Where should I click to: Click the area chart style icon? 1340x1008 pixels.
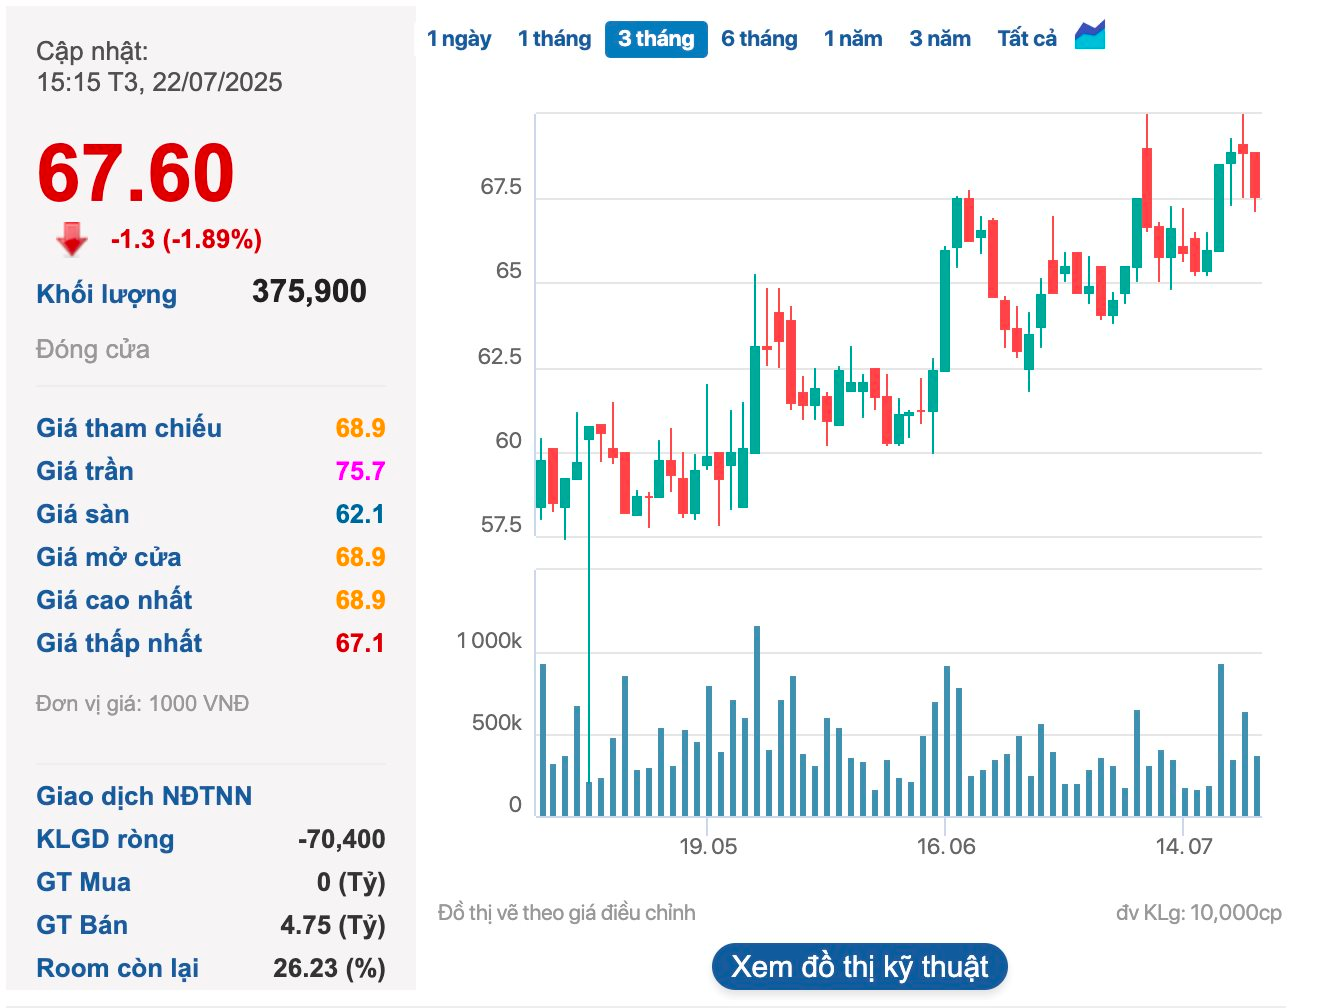point(1090,37)
